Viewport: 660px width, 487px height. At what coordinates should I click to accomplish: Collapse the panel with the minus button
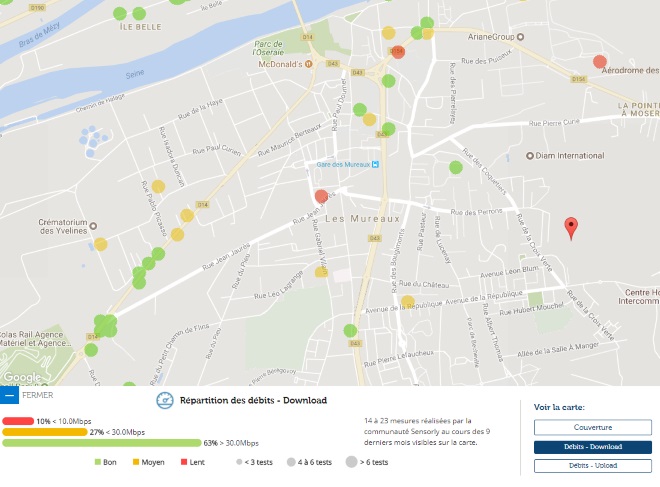[10, 395]
